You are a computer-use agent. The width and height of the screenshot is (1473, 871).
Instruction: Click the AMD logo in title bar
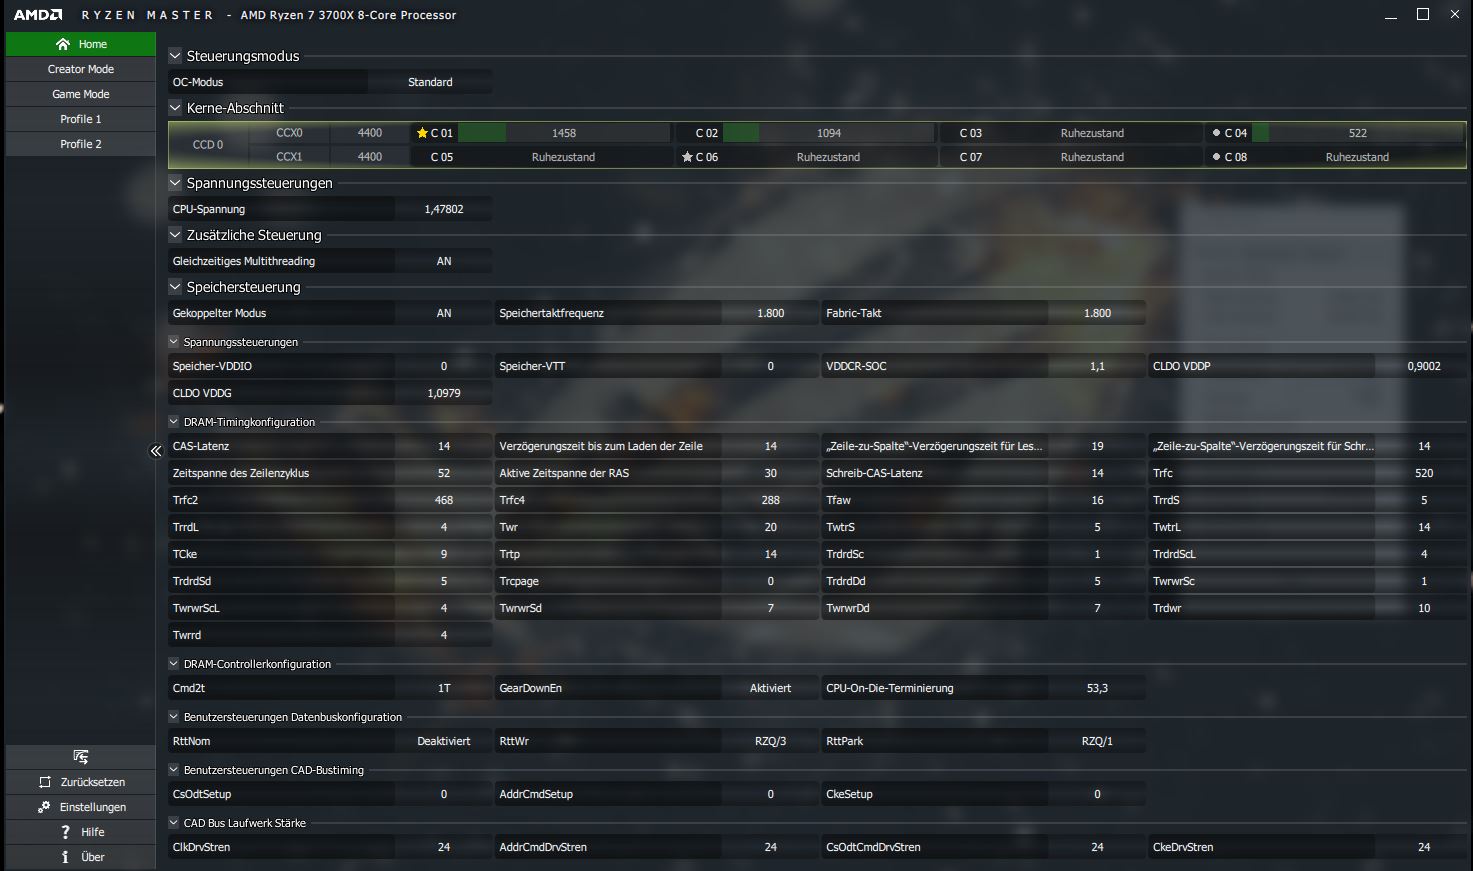pyautogui.click(x=38, y=15)
